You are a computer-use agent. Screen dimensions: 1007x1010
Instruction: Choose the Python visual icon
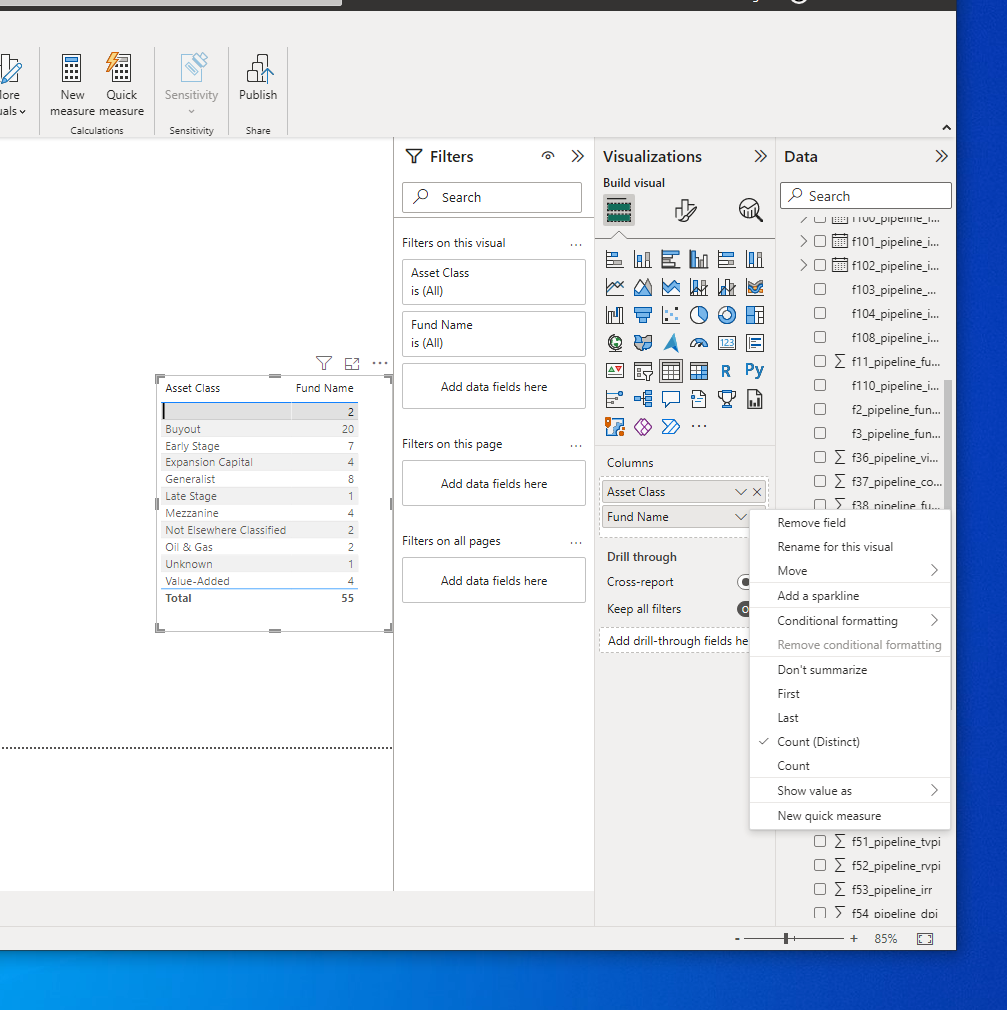pyautogui.click(x=755, y=371)
